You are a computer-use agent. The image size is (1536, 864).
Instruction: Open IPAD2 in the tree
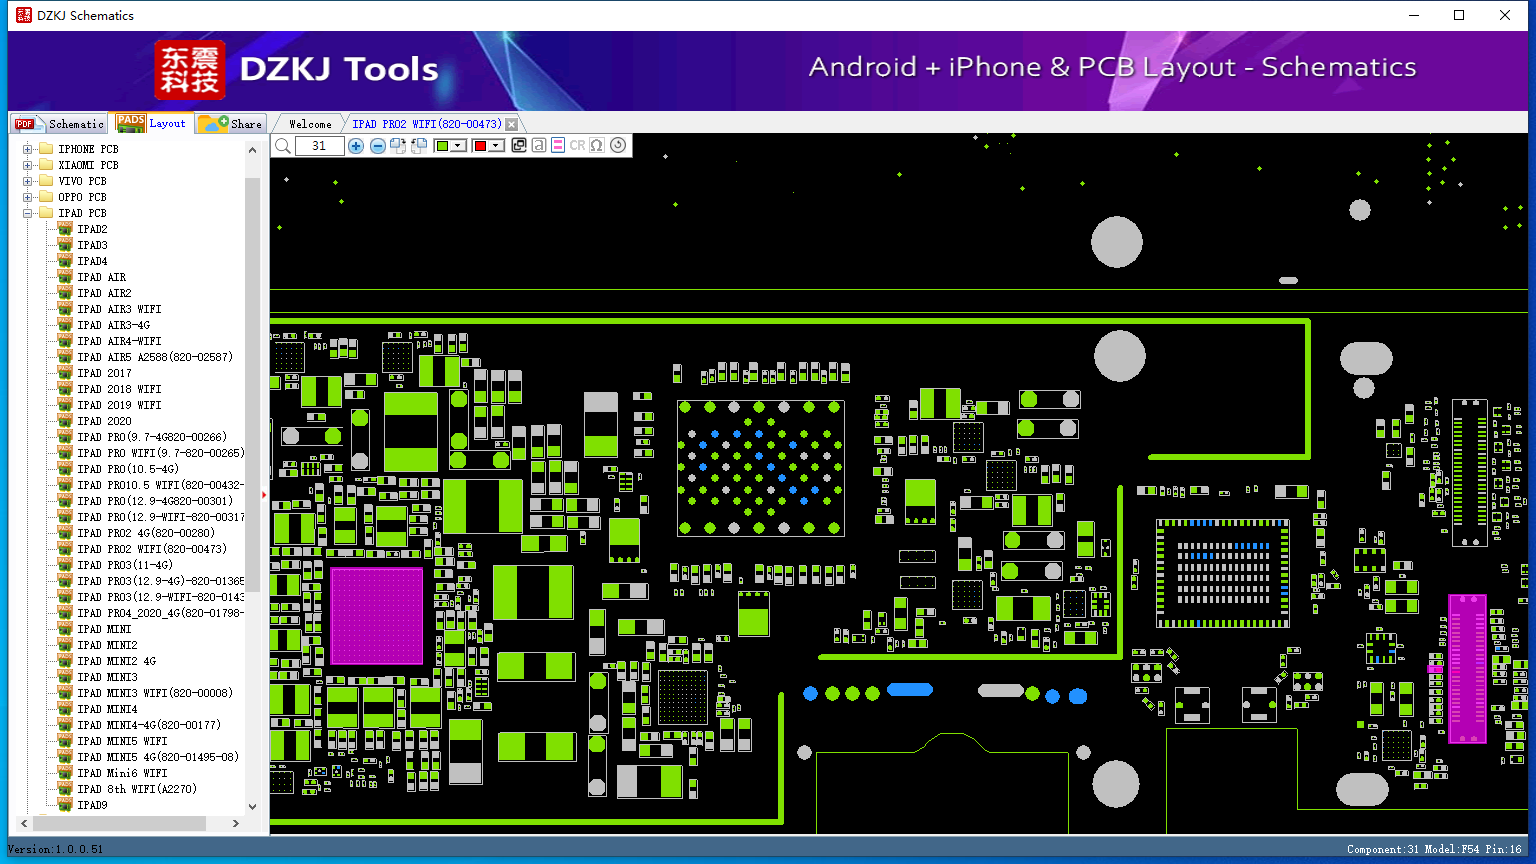click(92, 229)
